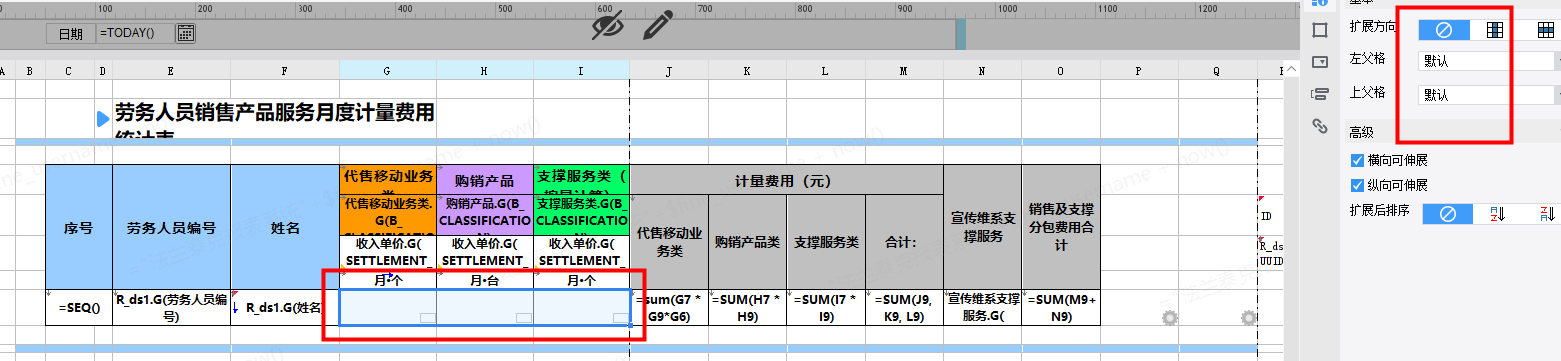Select column G header
This screenshot has height=361, width=1561.
[x=387, y=71]
